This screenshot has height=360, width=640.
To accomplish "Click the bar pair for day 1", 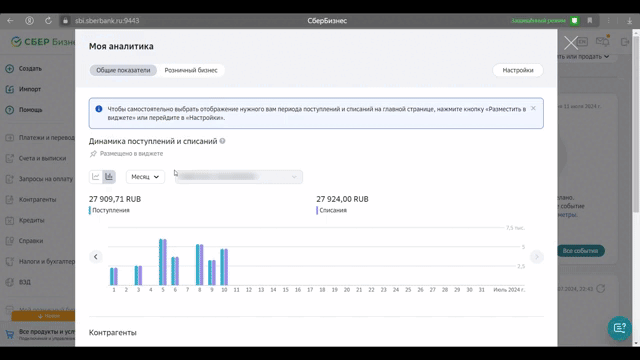I will click(x=114, y=276).
